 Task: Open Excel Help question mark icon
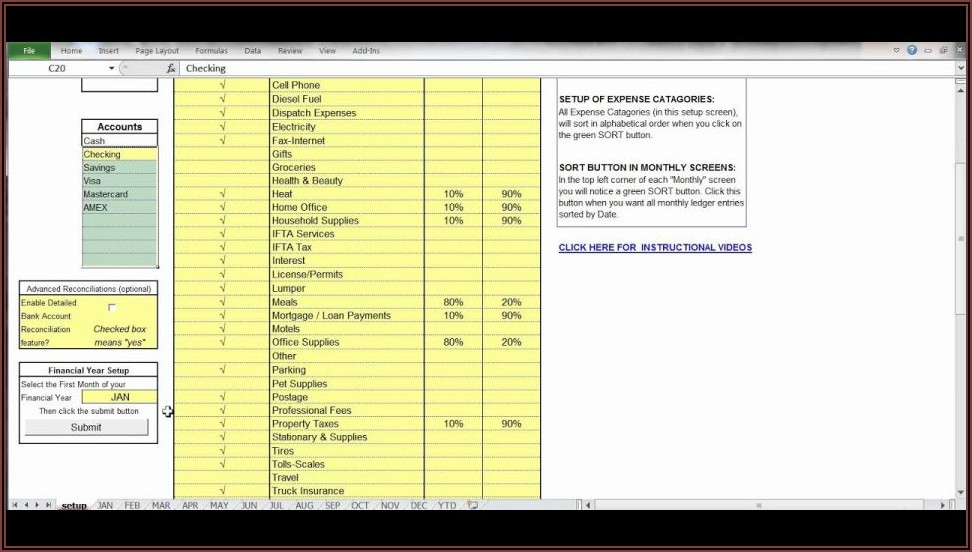pyautogui.click(x=912, y=50)
